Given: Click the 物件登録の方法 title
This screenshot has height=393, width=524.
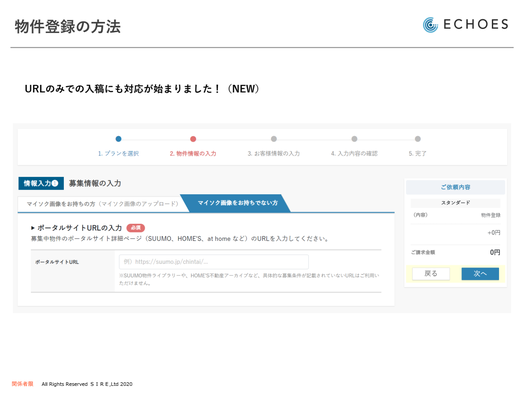Looking at the screenshot, I should (x=68, y=27).
